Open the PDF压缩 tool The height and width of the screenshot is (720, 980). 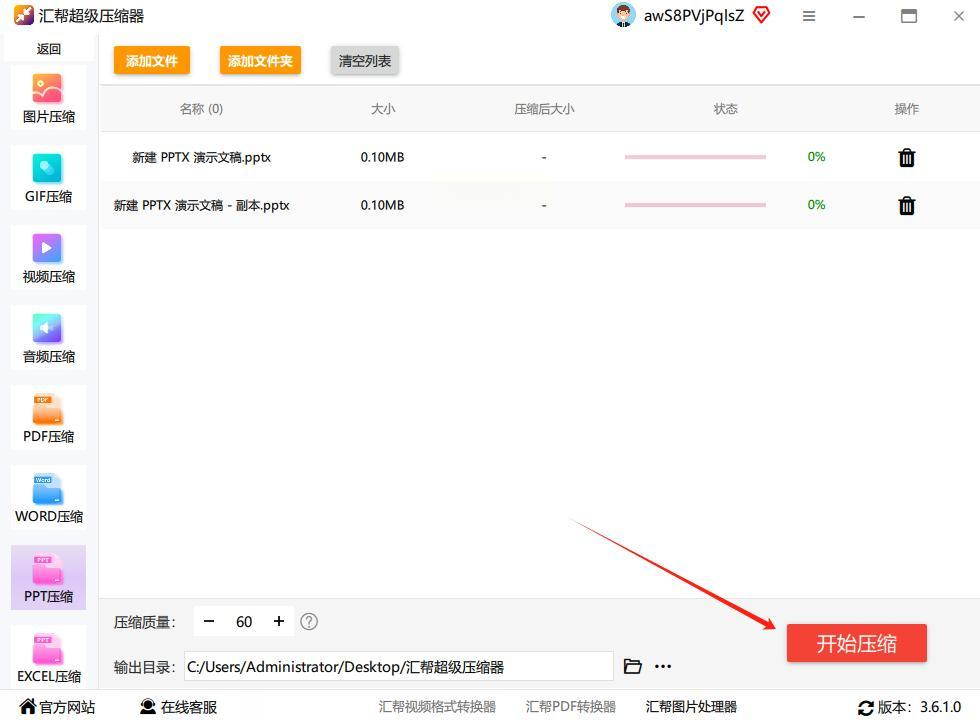[48, 418]
